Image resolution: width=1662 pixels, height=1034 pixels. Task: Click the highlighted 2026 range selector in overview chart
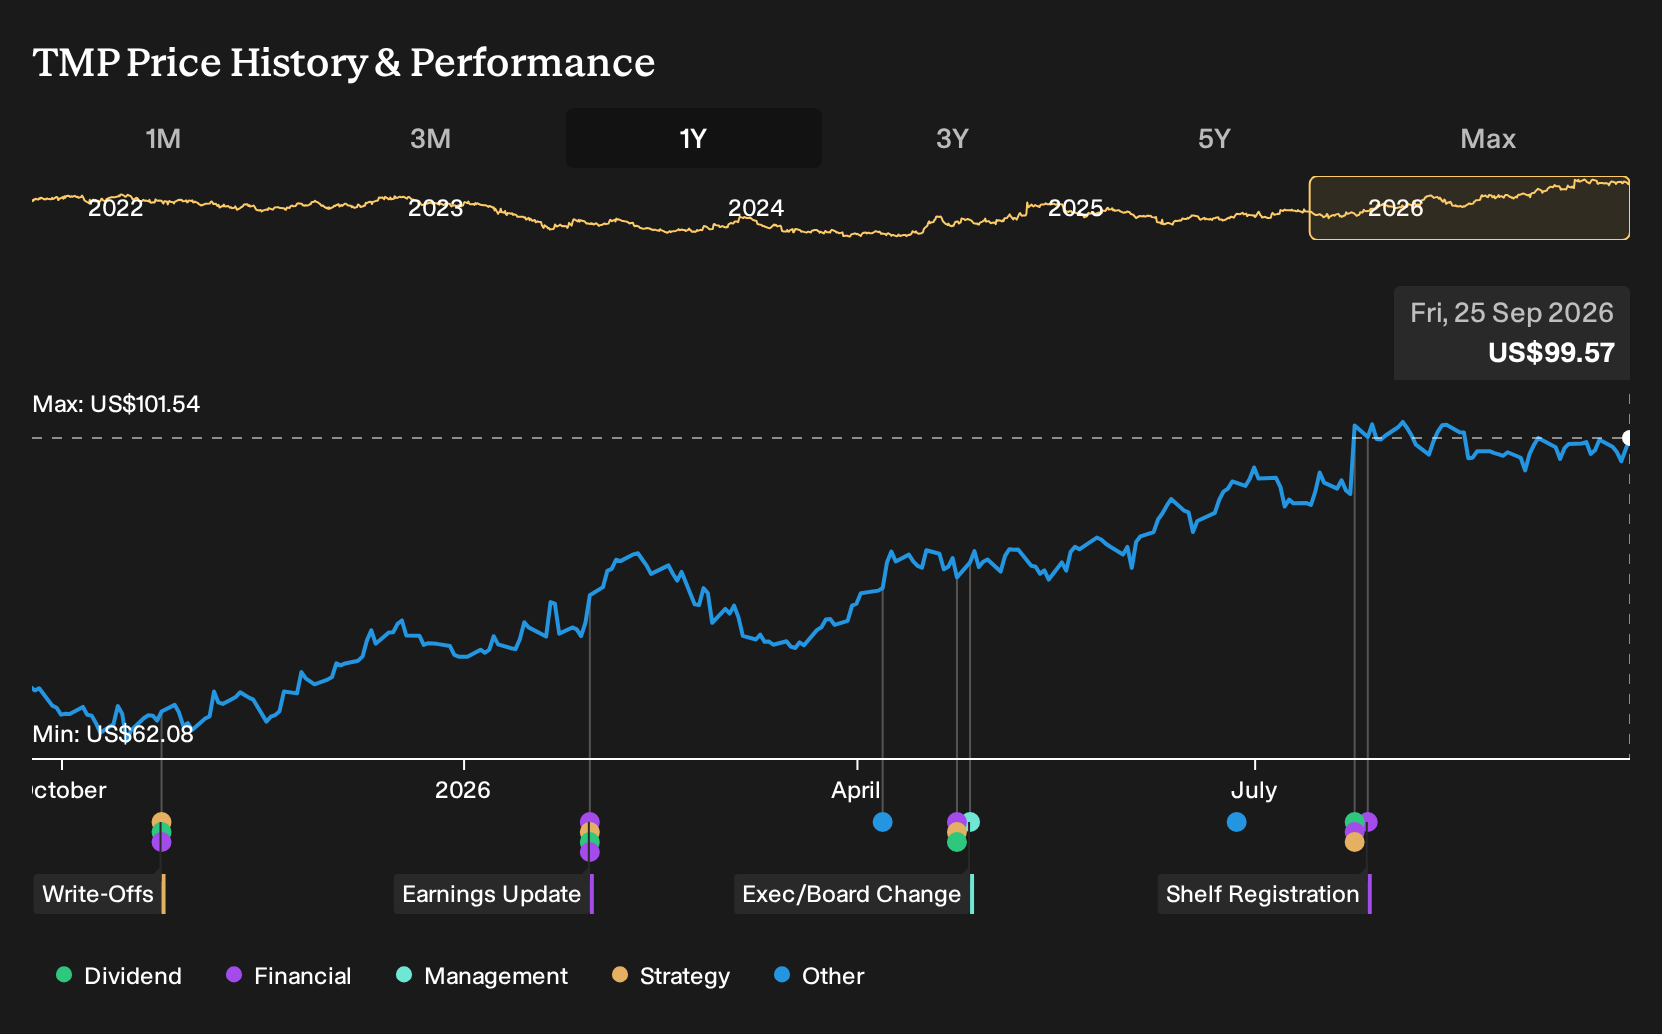tap(1469, 208)
